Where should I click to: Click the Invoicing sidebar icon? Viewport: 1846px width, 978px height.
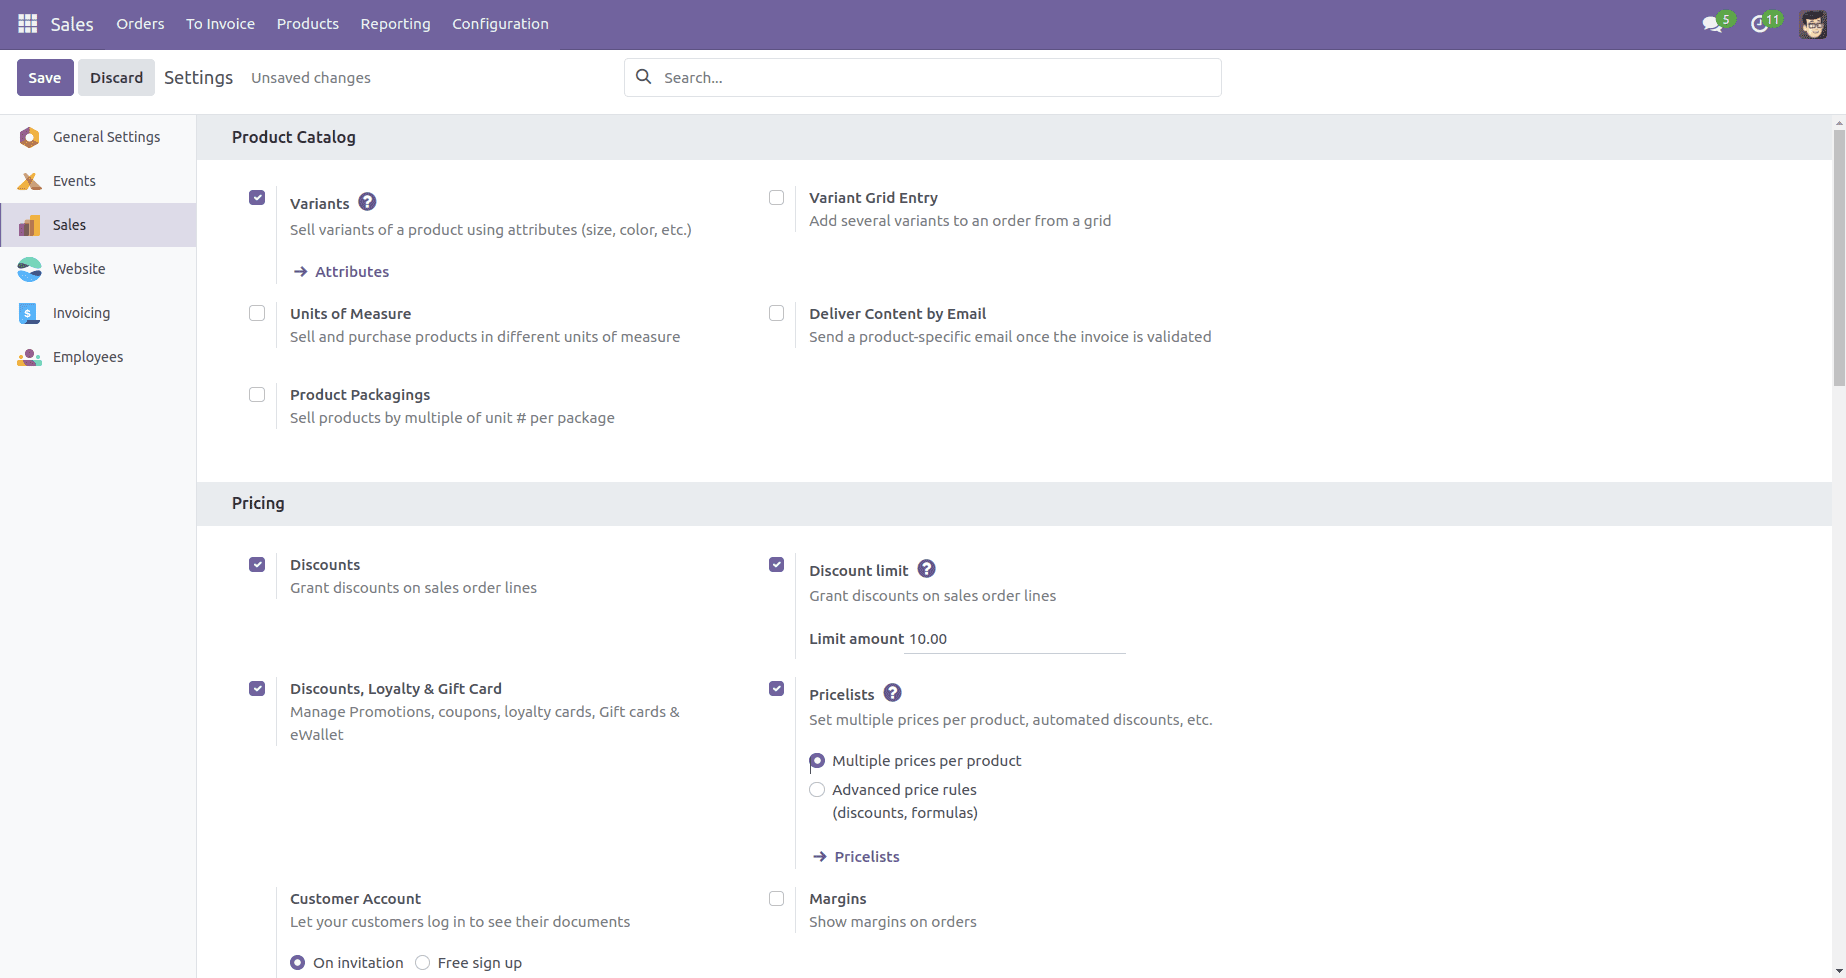30,313
